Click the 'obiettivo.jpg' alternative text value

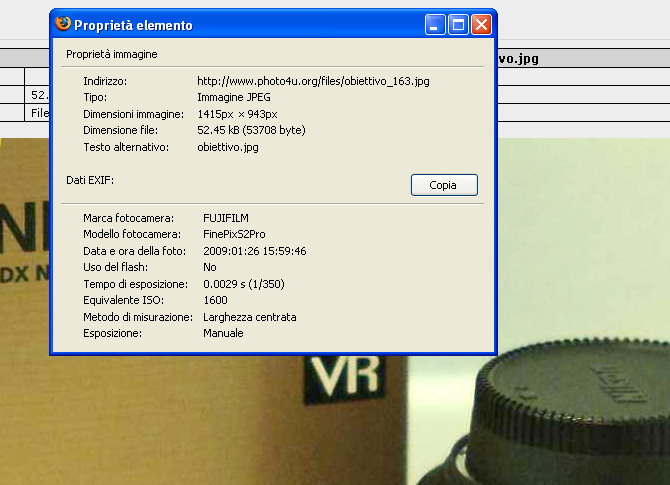228,147
